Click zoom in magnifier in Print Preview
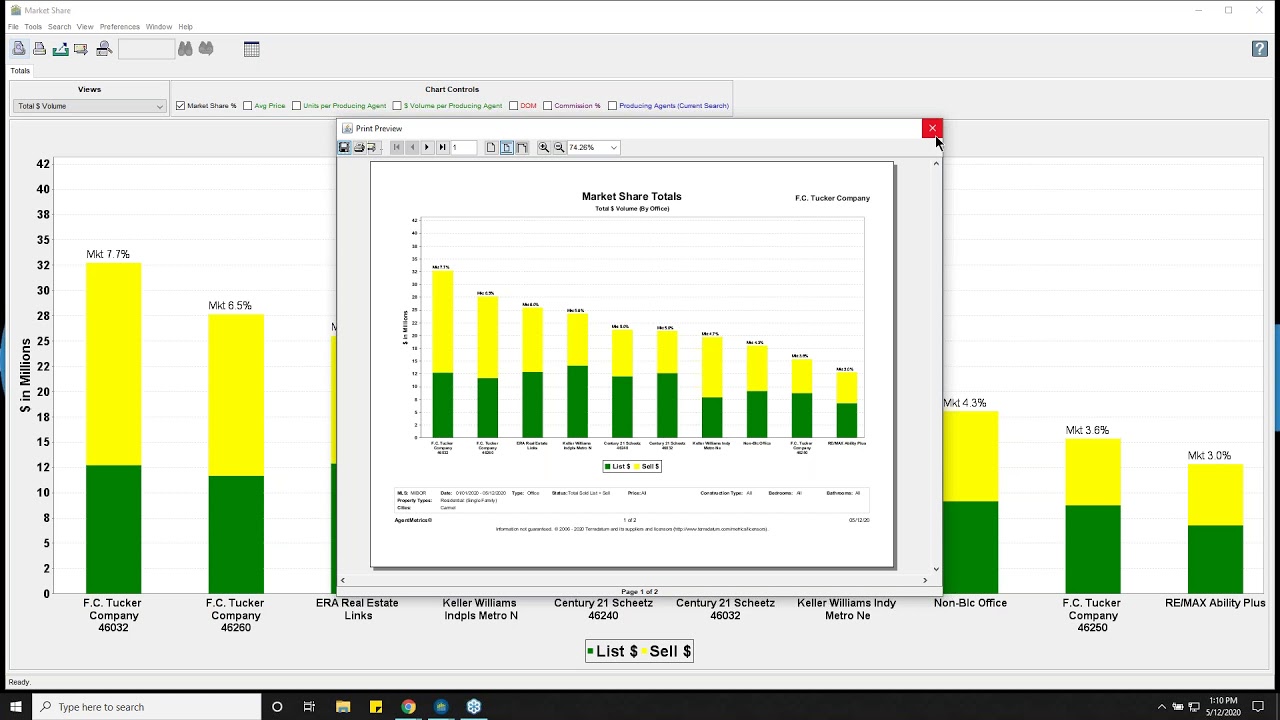Viewport: 1280px width, 720px height. pos(544,148)
